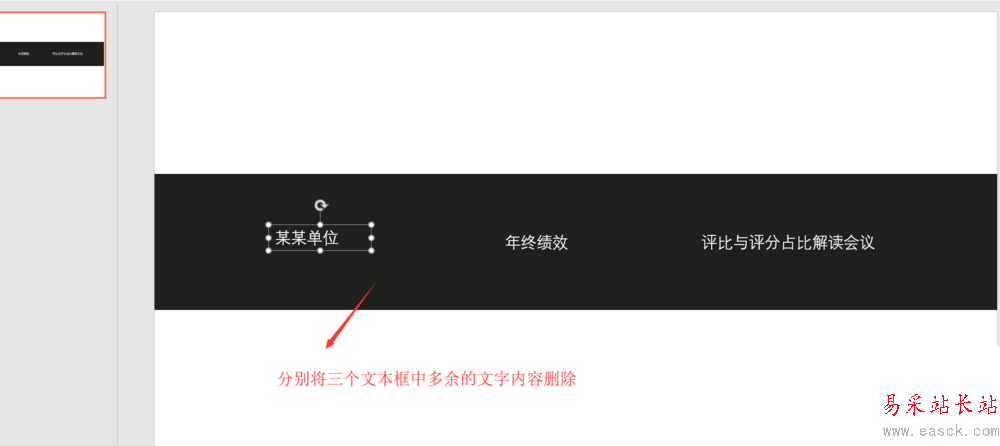Select the 评比与评分占比解读会议 text box
1000x446 pixels.
(x=788, y=242)
